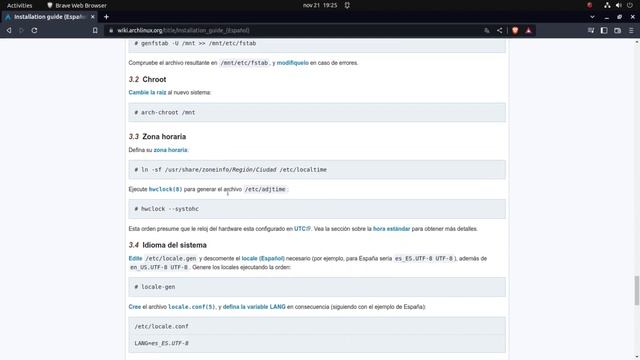Open the 'zona horaria' link
Screen dimensions: 640x360
coord(170,150)
